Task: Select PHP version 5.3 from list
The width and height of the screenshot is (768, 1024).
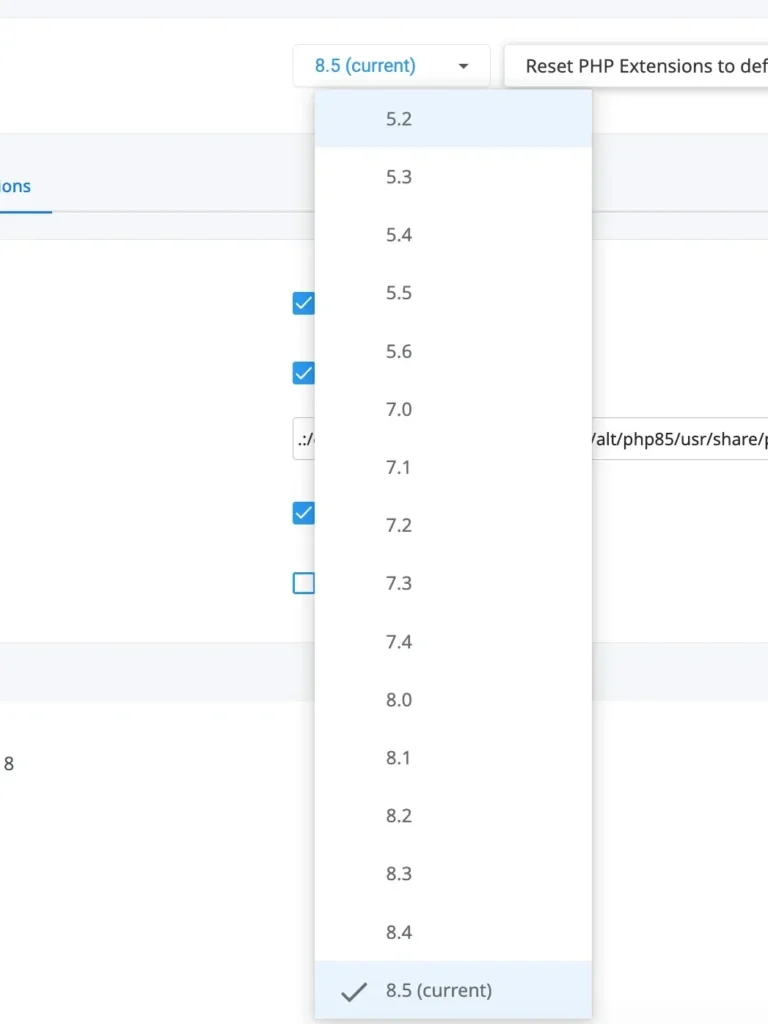Action: point(453,177)
